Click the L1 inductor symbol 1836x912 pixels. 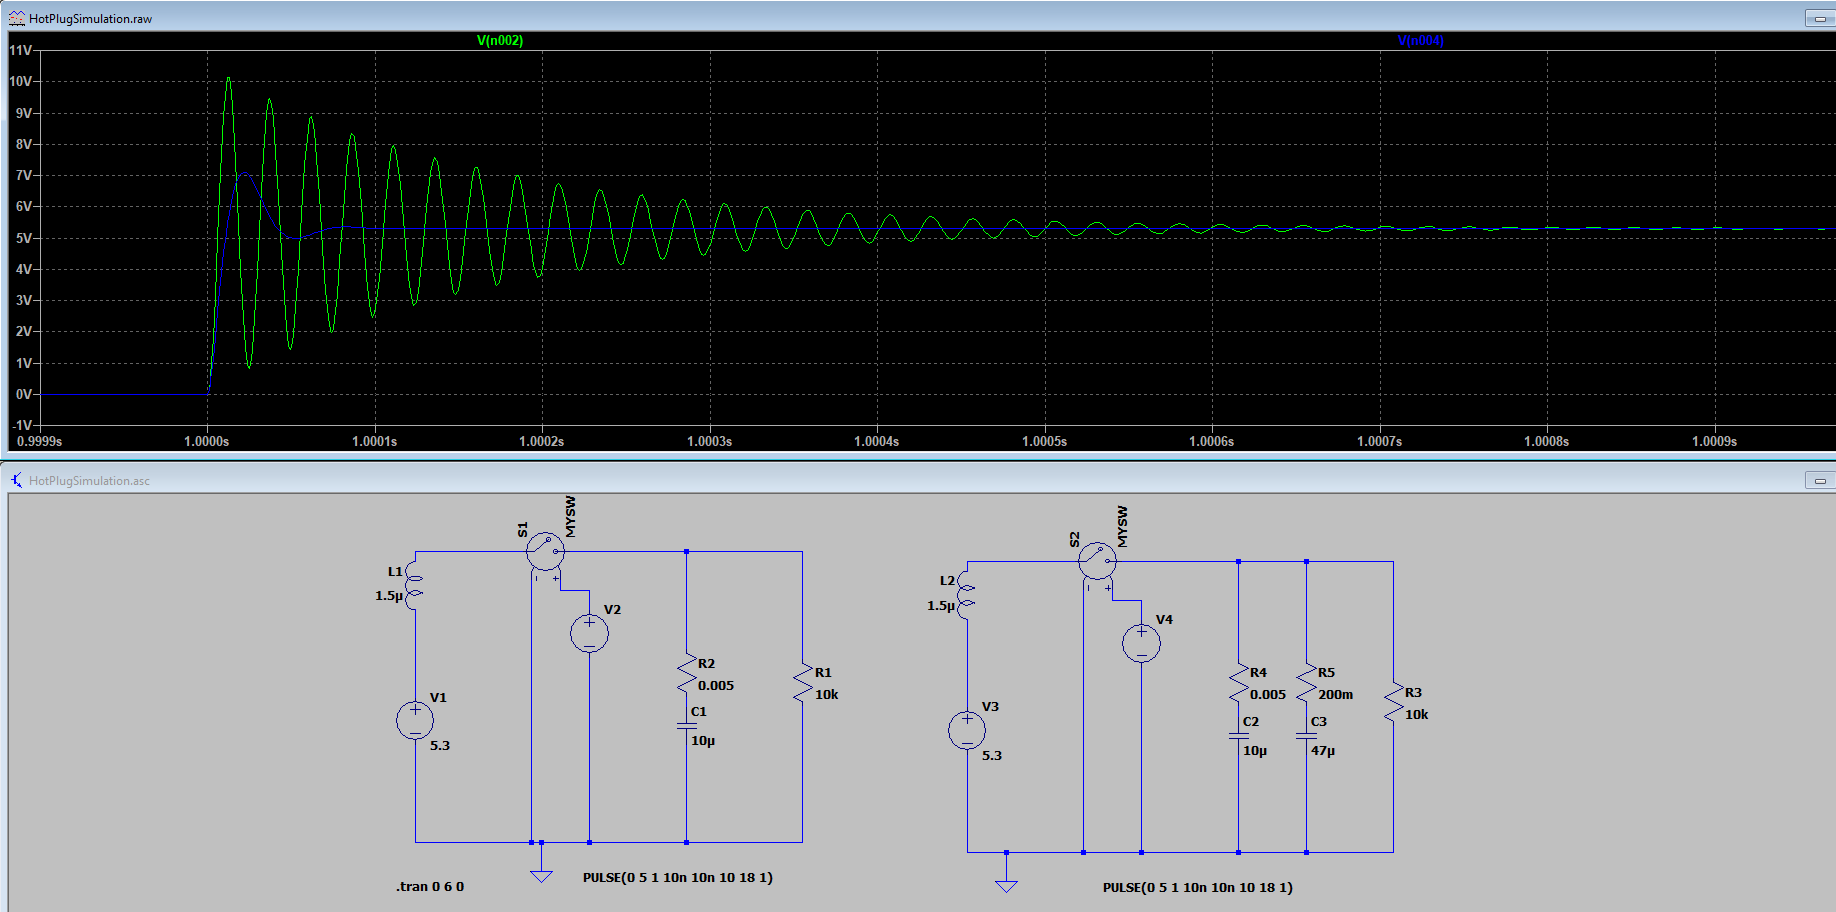(414, 586)
